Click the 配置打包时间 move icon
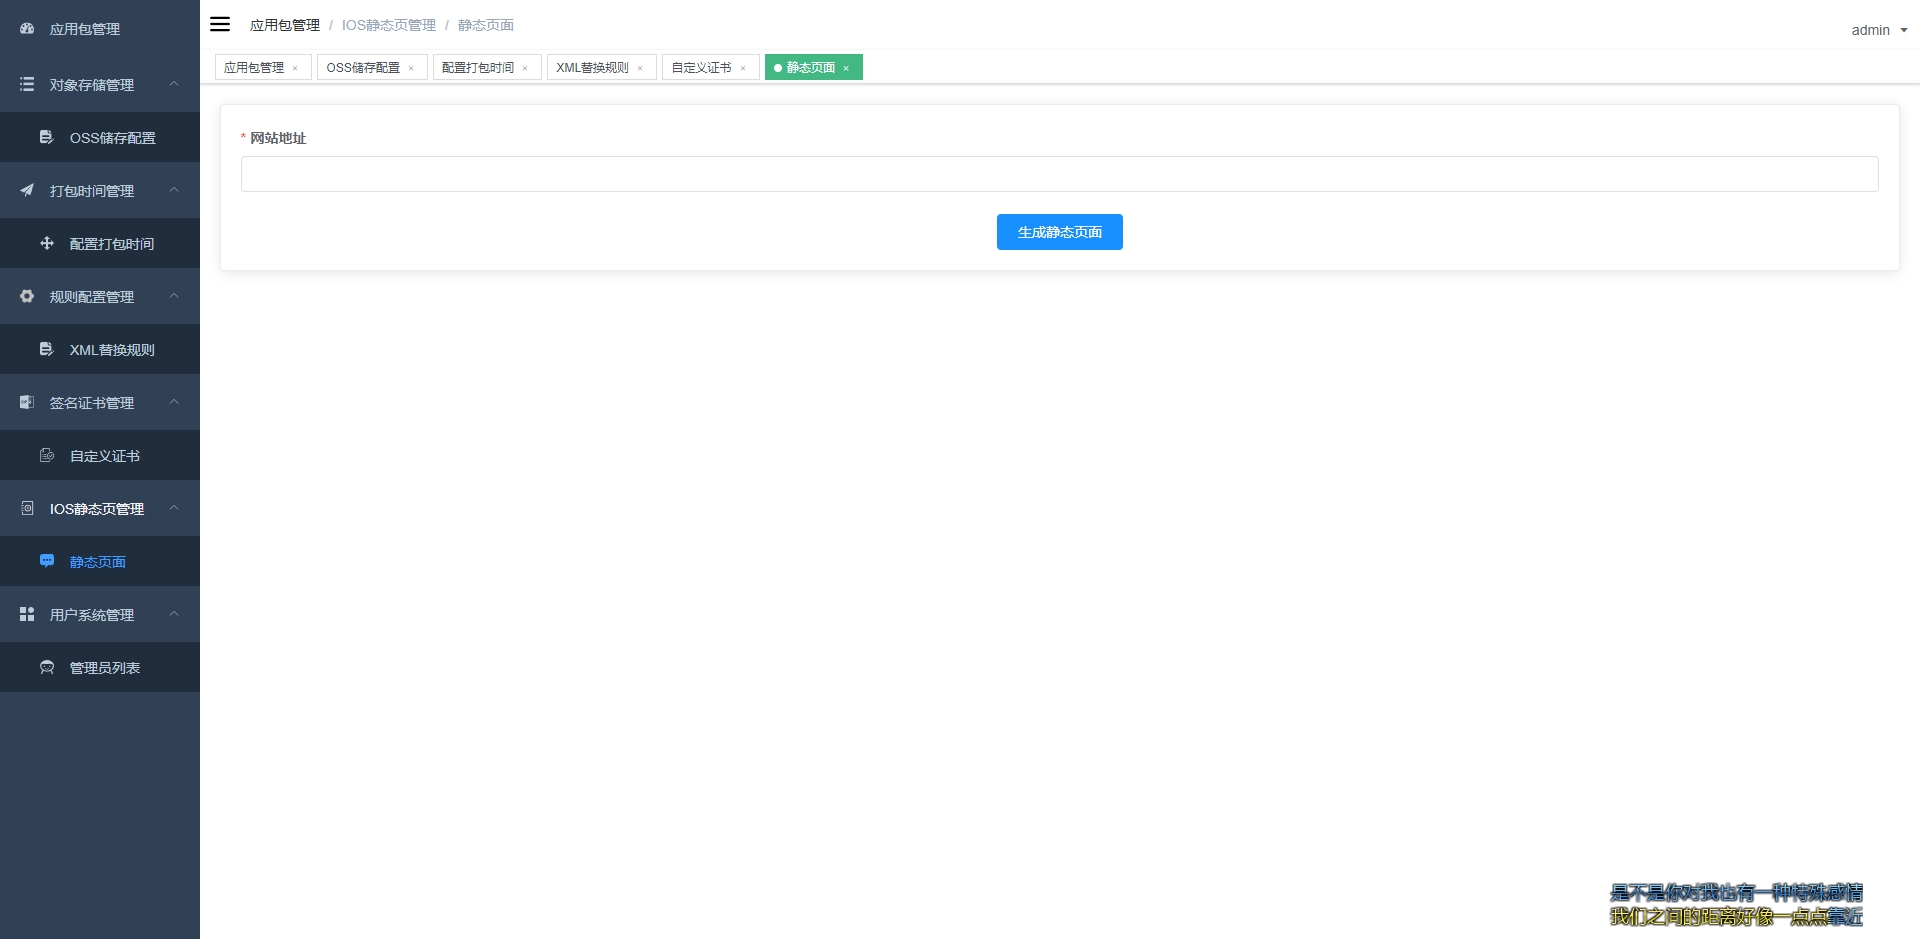This screenshot has width=1920, height=939. (x=46, y=243)
